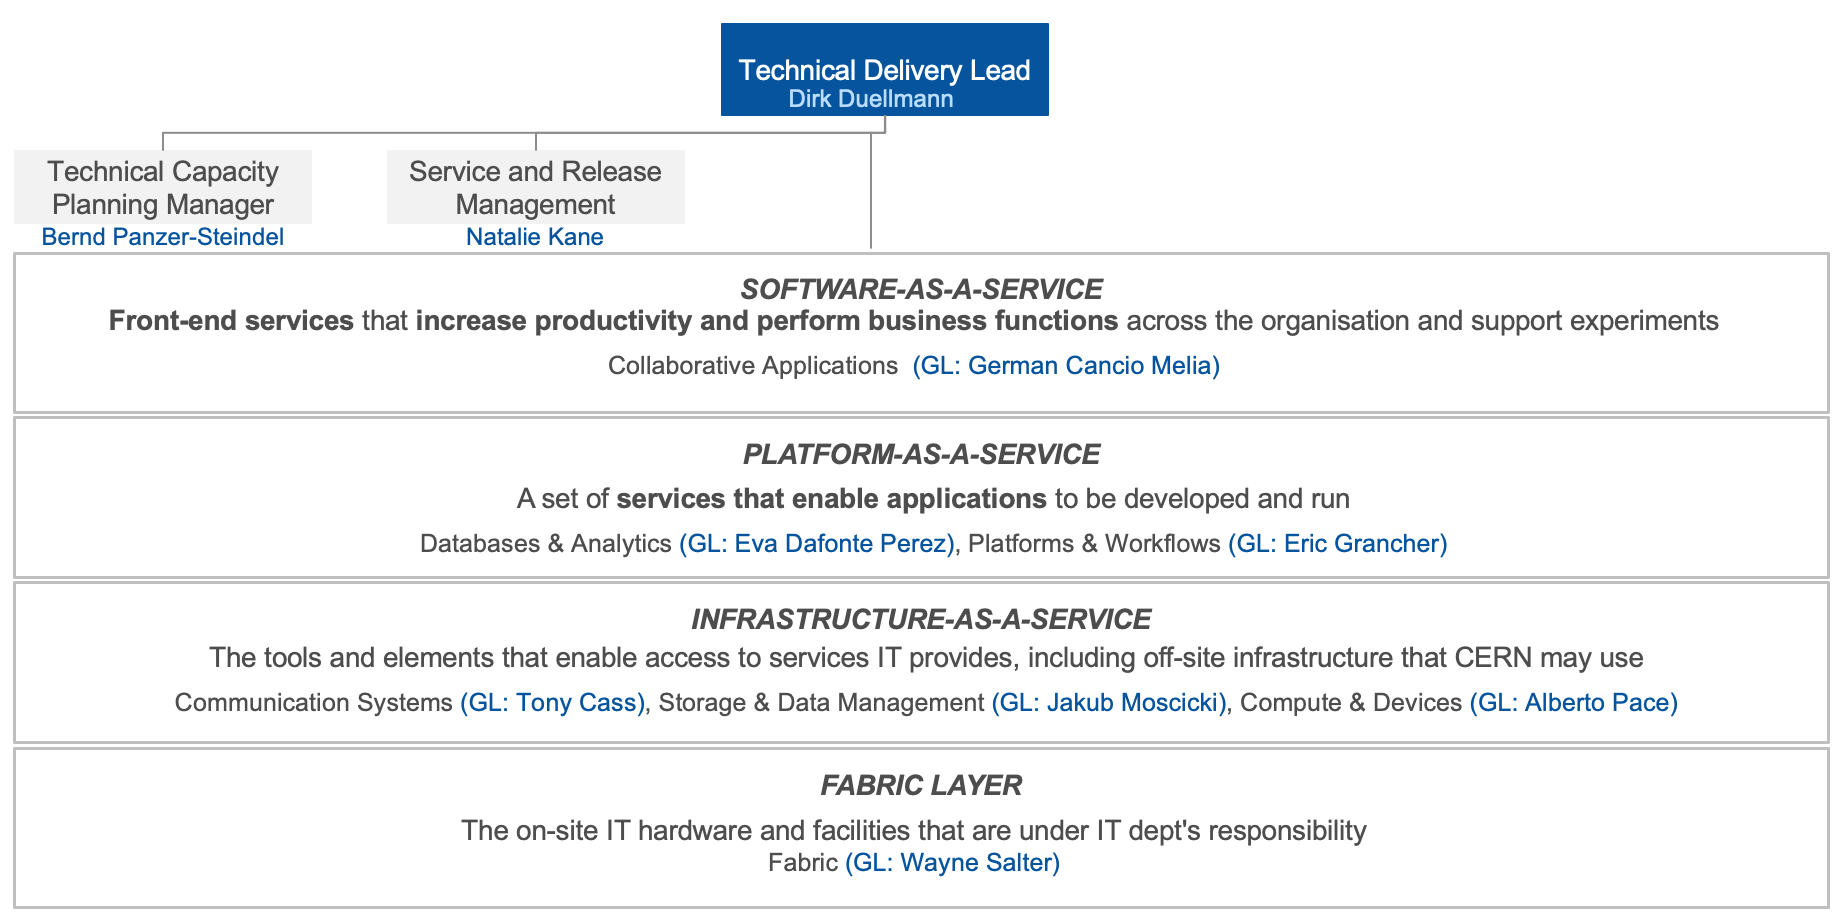This screenshot has height=920, width=1842.
Task: Click the FABRIC LAYER heading
Action: [921, 785]
